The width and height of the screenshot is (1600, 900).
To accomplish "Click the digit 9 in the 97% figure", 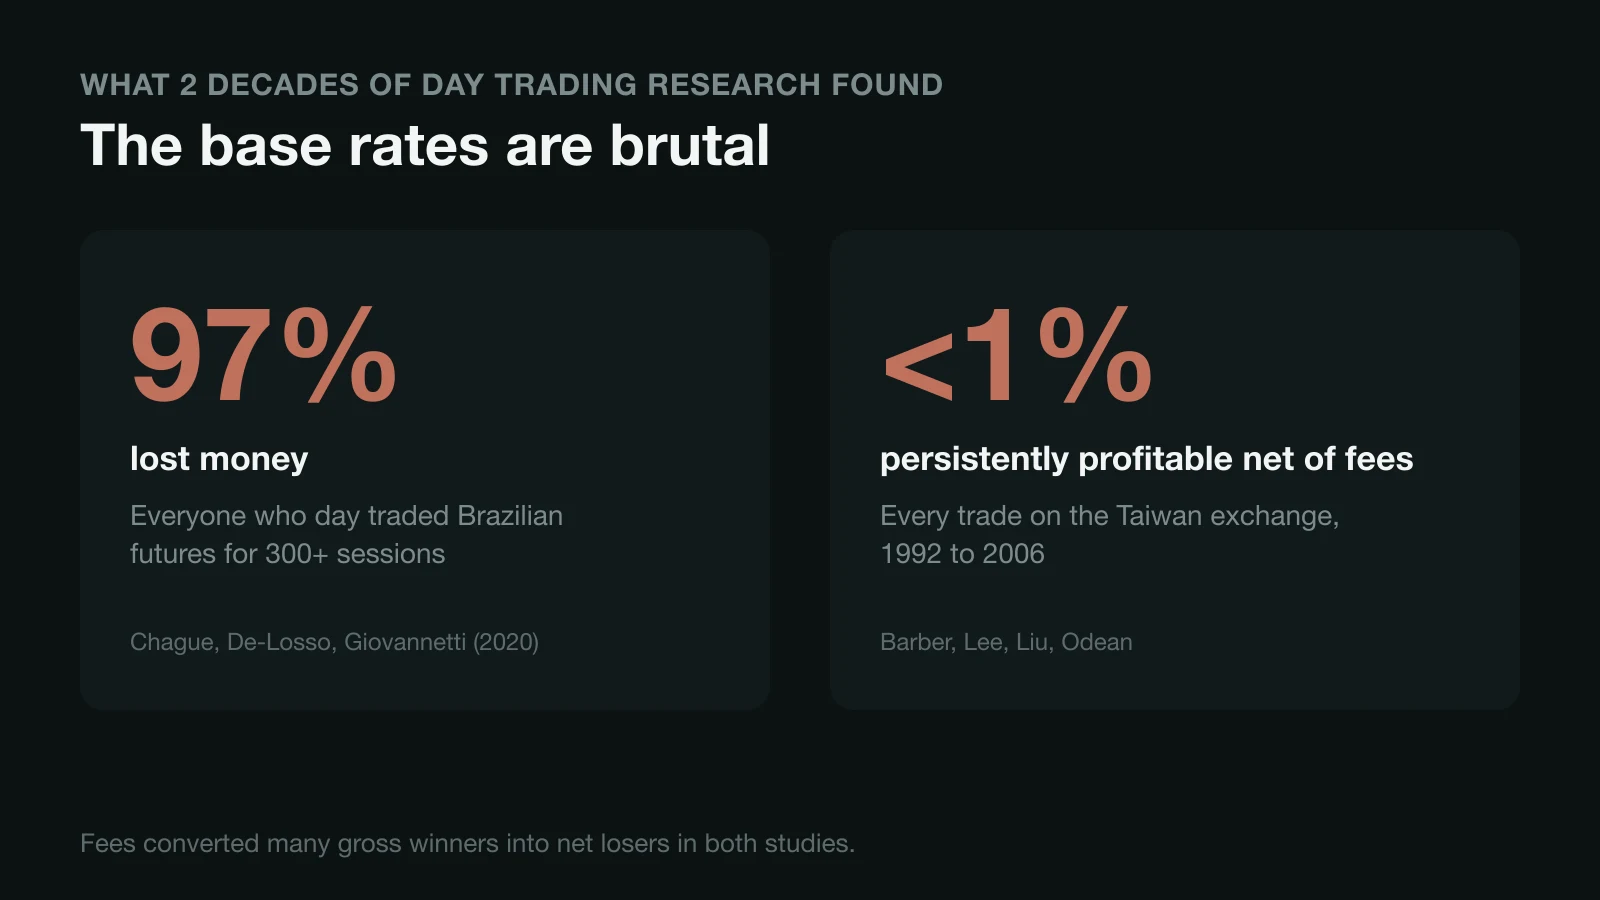I will (x=165, y=356).
